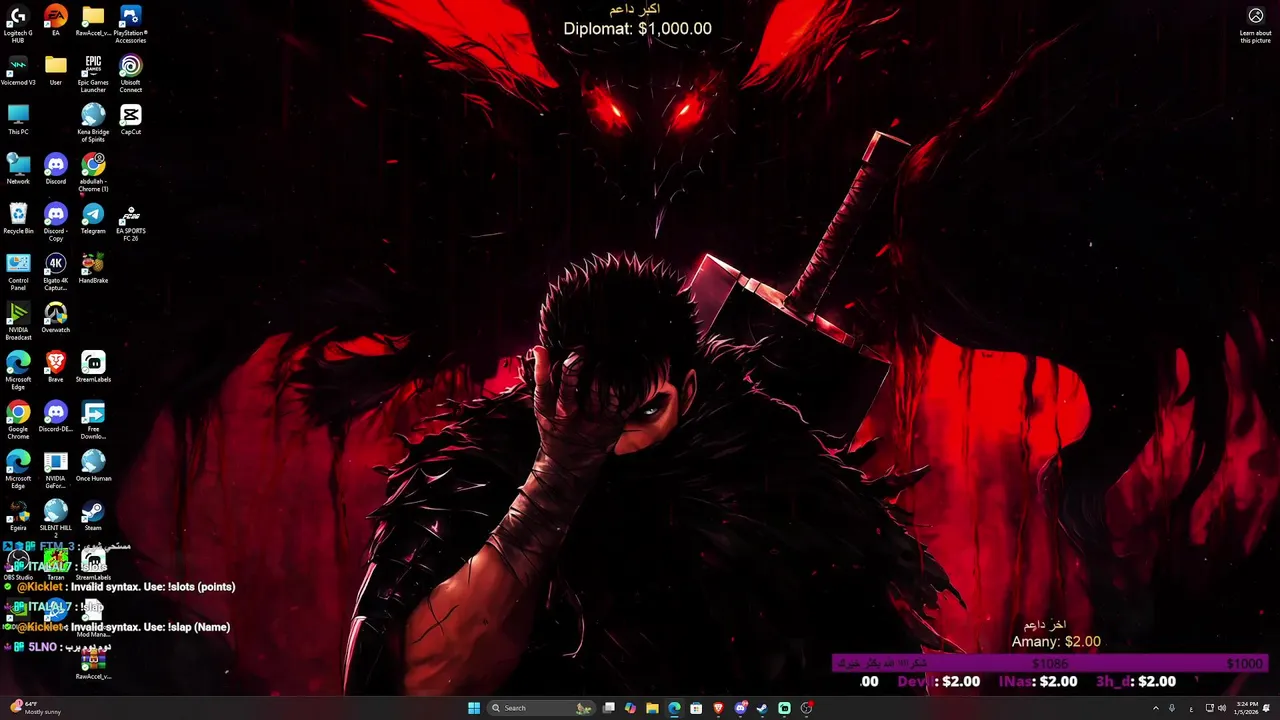Image resolution: width=1280 pixels, height=720 pixels.
Task: Switch to Streamlabs on the taskbar
Action: 784,708
